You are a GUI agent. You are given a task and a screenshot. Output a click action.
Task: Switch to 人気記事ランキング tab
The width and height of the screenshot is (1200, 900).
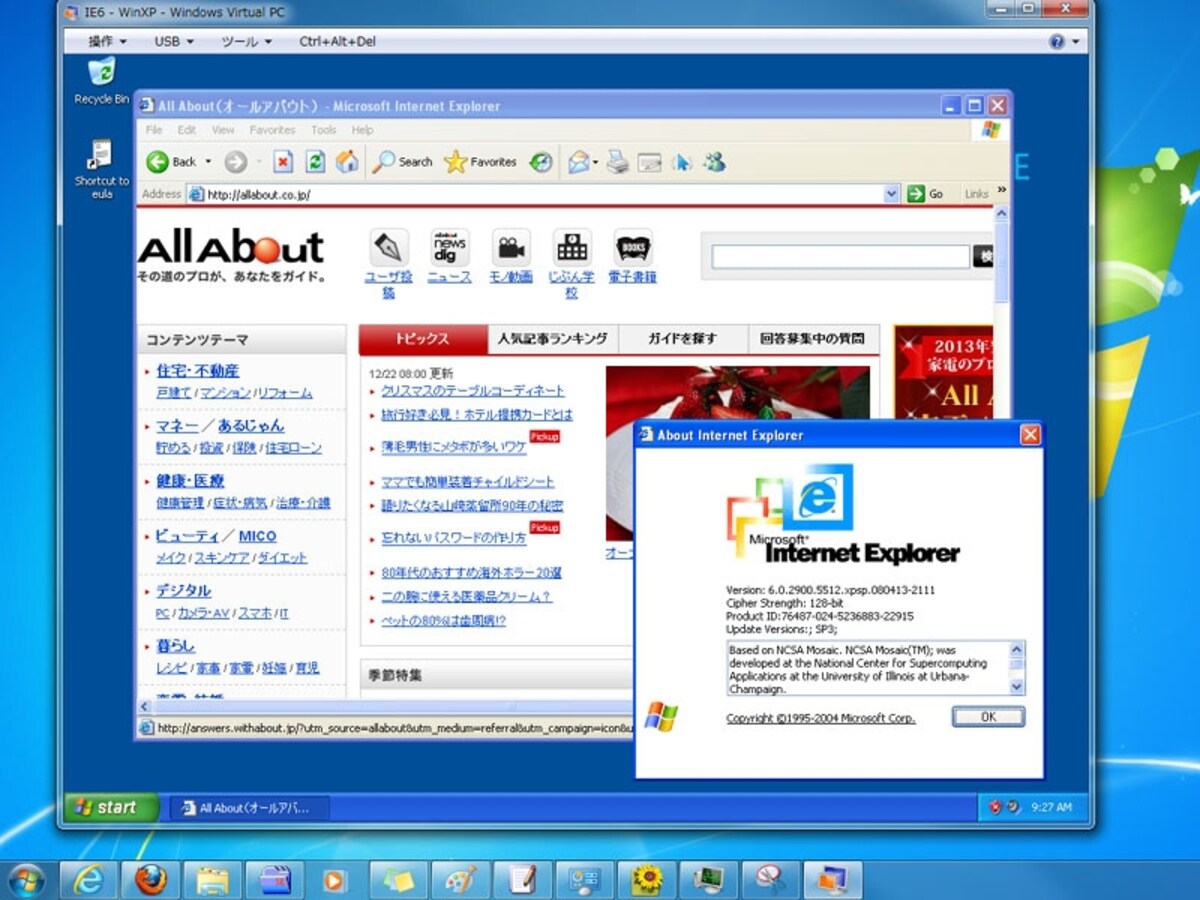(553, 339)
